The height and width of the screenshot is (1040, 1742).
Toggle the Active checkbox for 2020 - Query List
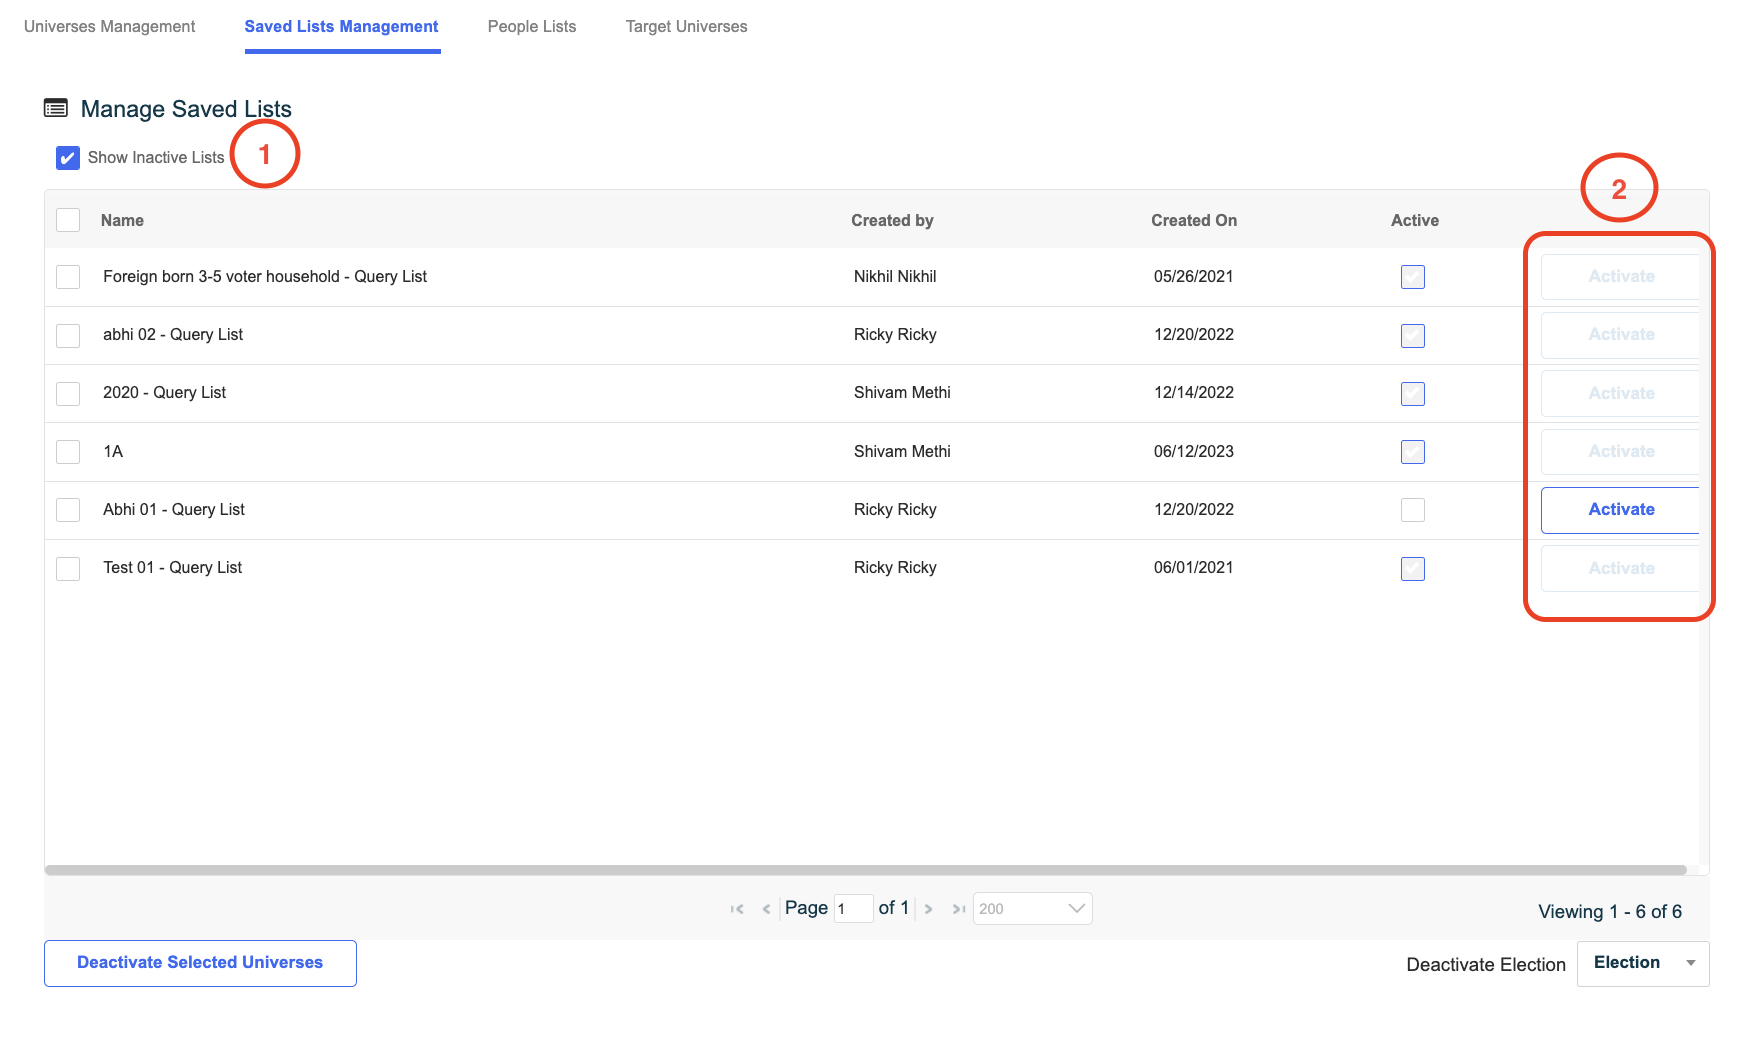[1413, 393]
